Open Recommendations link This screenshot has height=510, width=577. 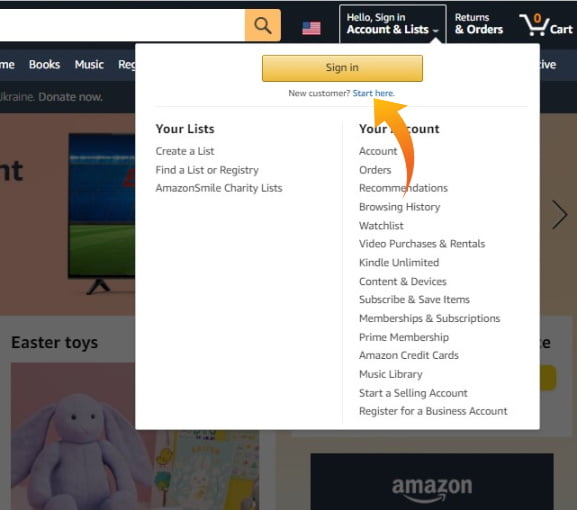point(403,188)
